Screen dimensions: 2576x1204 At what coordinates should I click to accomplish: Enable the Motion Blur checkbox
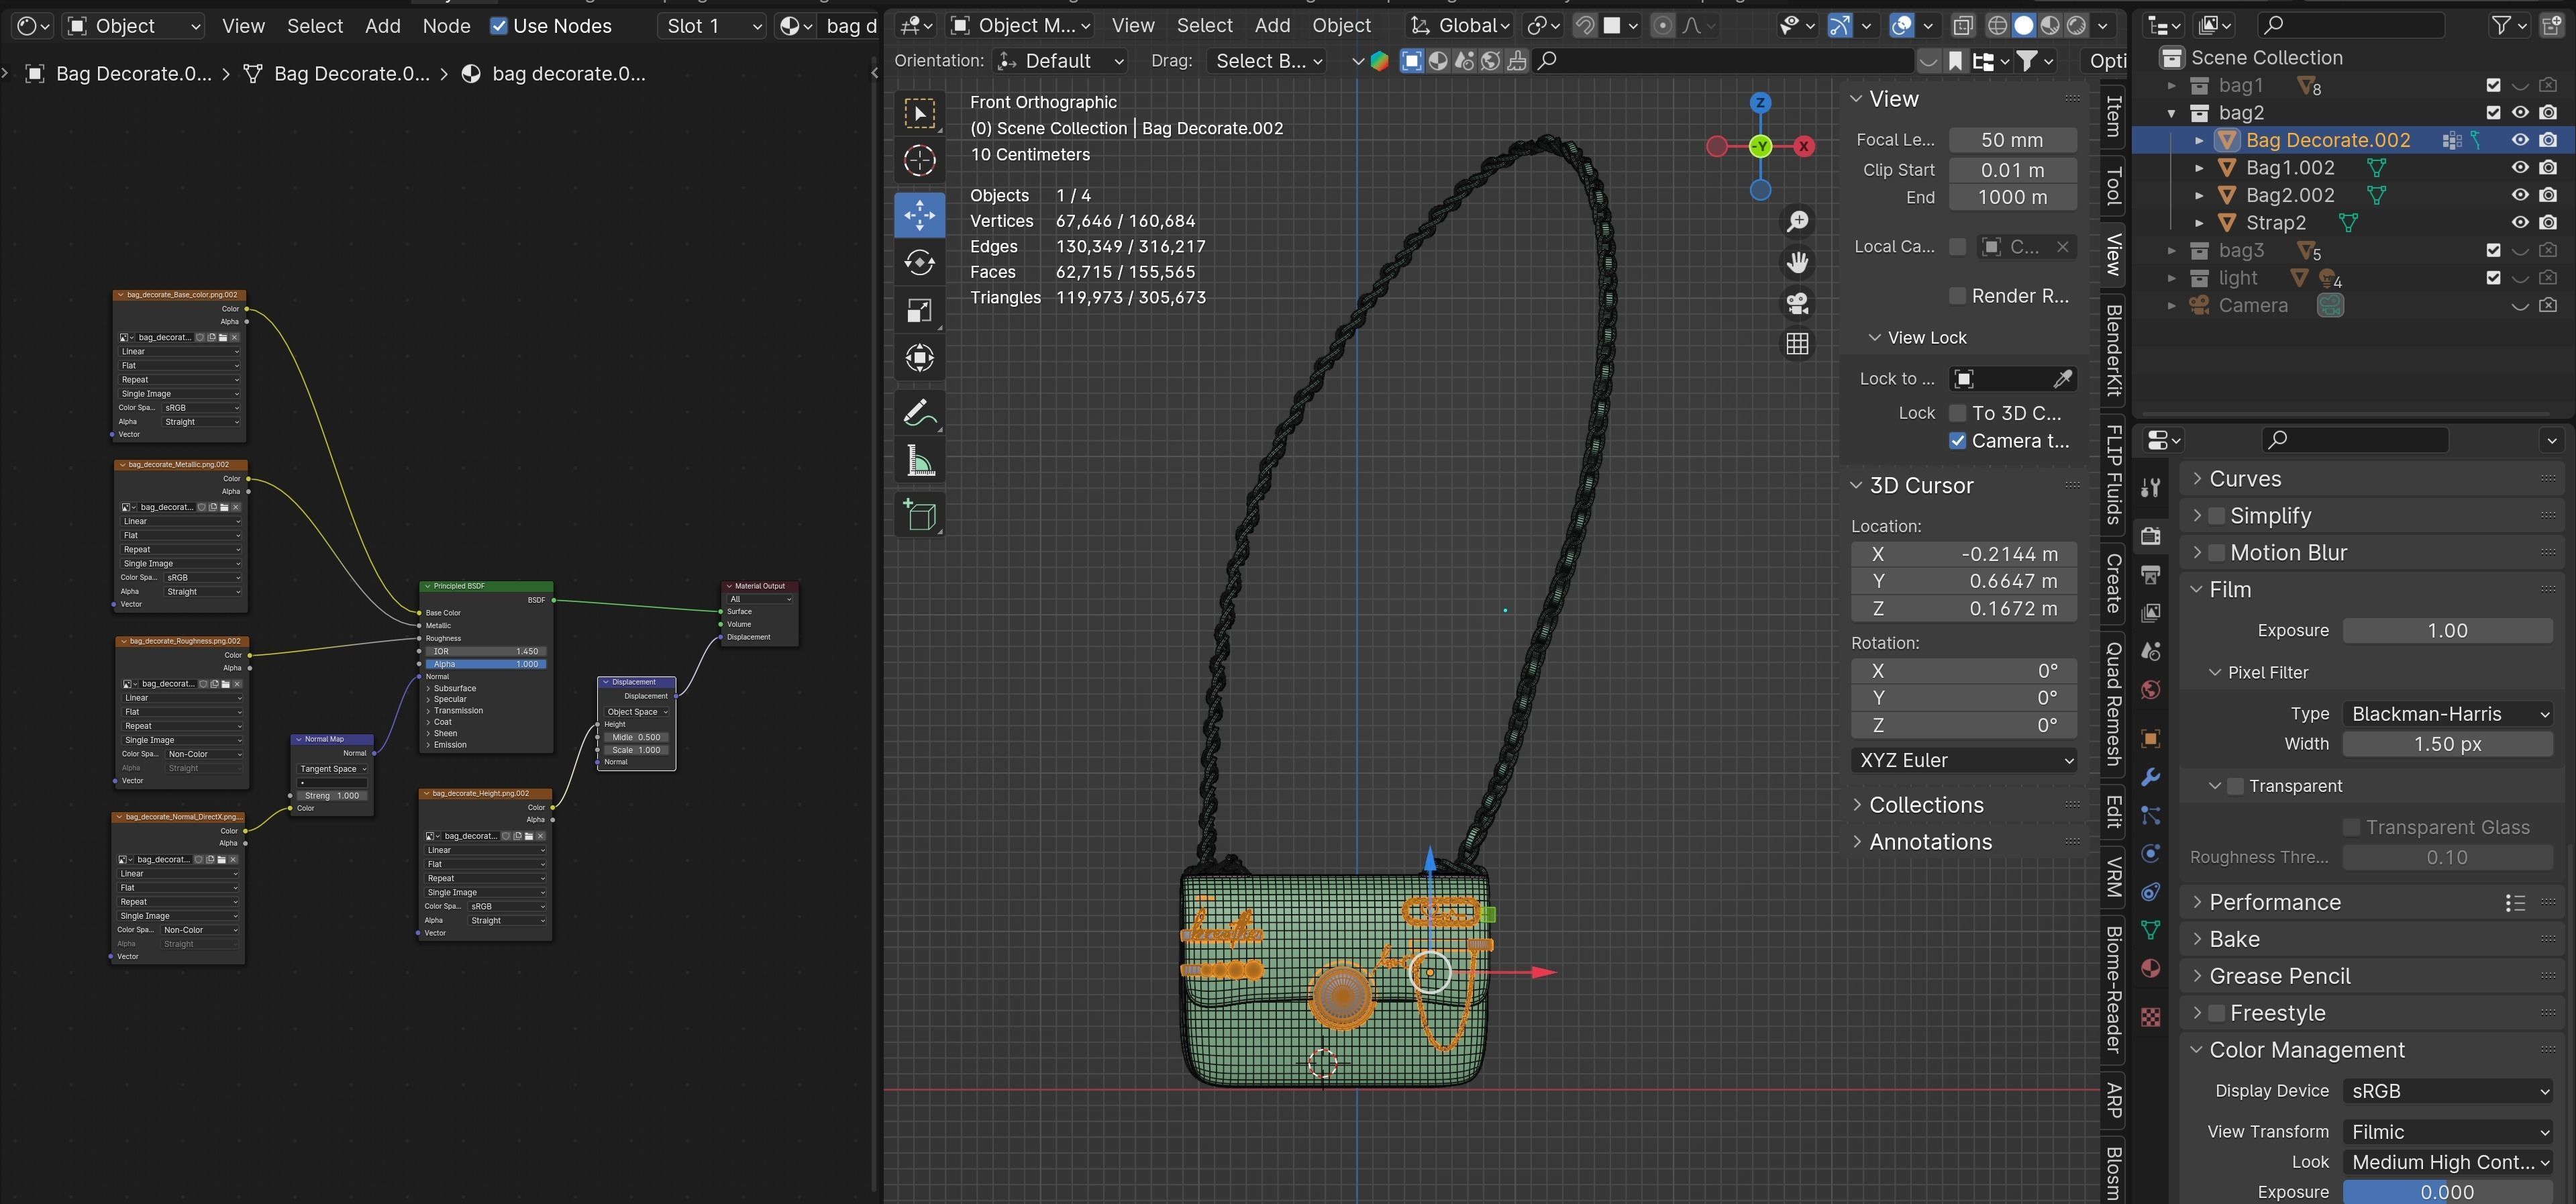(2216, 553)
